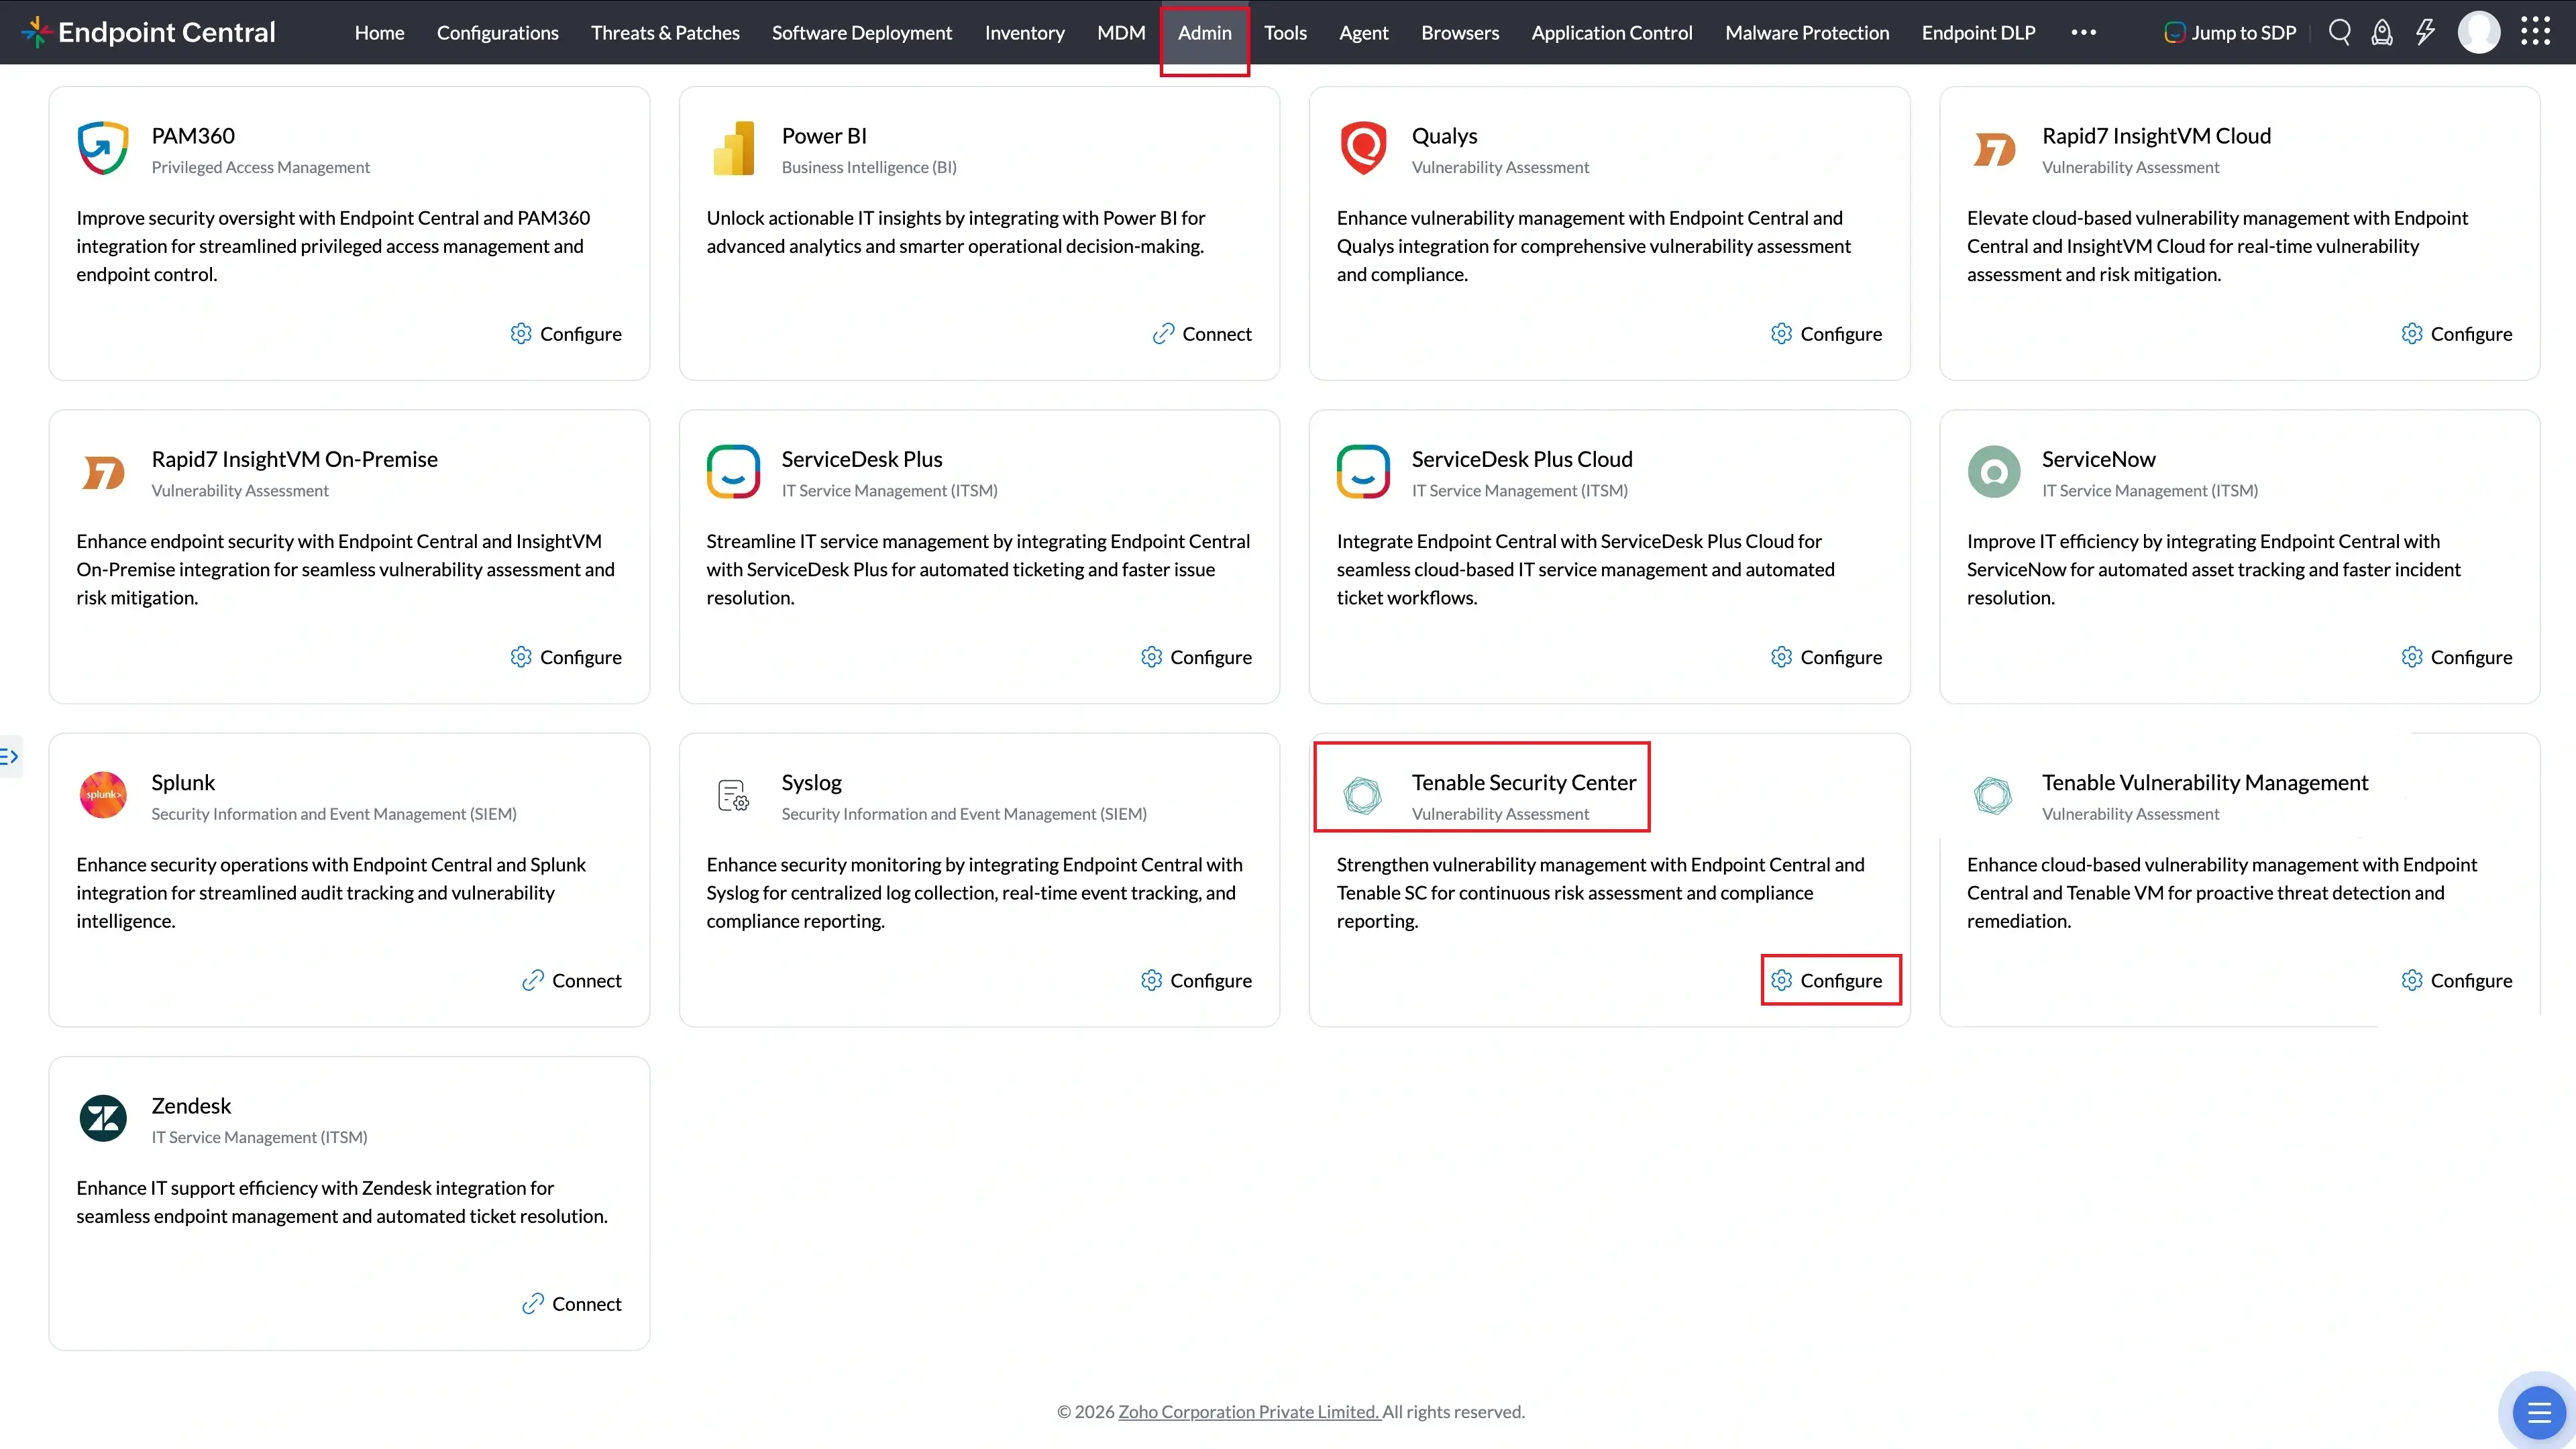The image size is (2576, 1449).
Task: Open the Software Deployment tab
Action: point(862,32)
